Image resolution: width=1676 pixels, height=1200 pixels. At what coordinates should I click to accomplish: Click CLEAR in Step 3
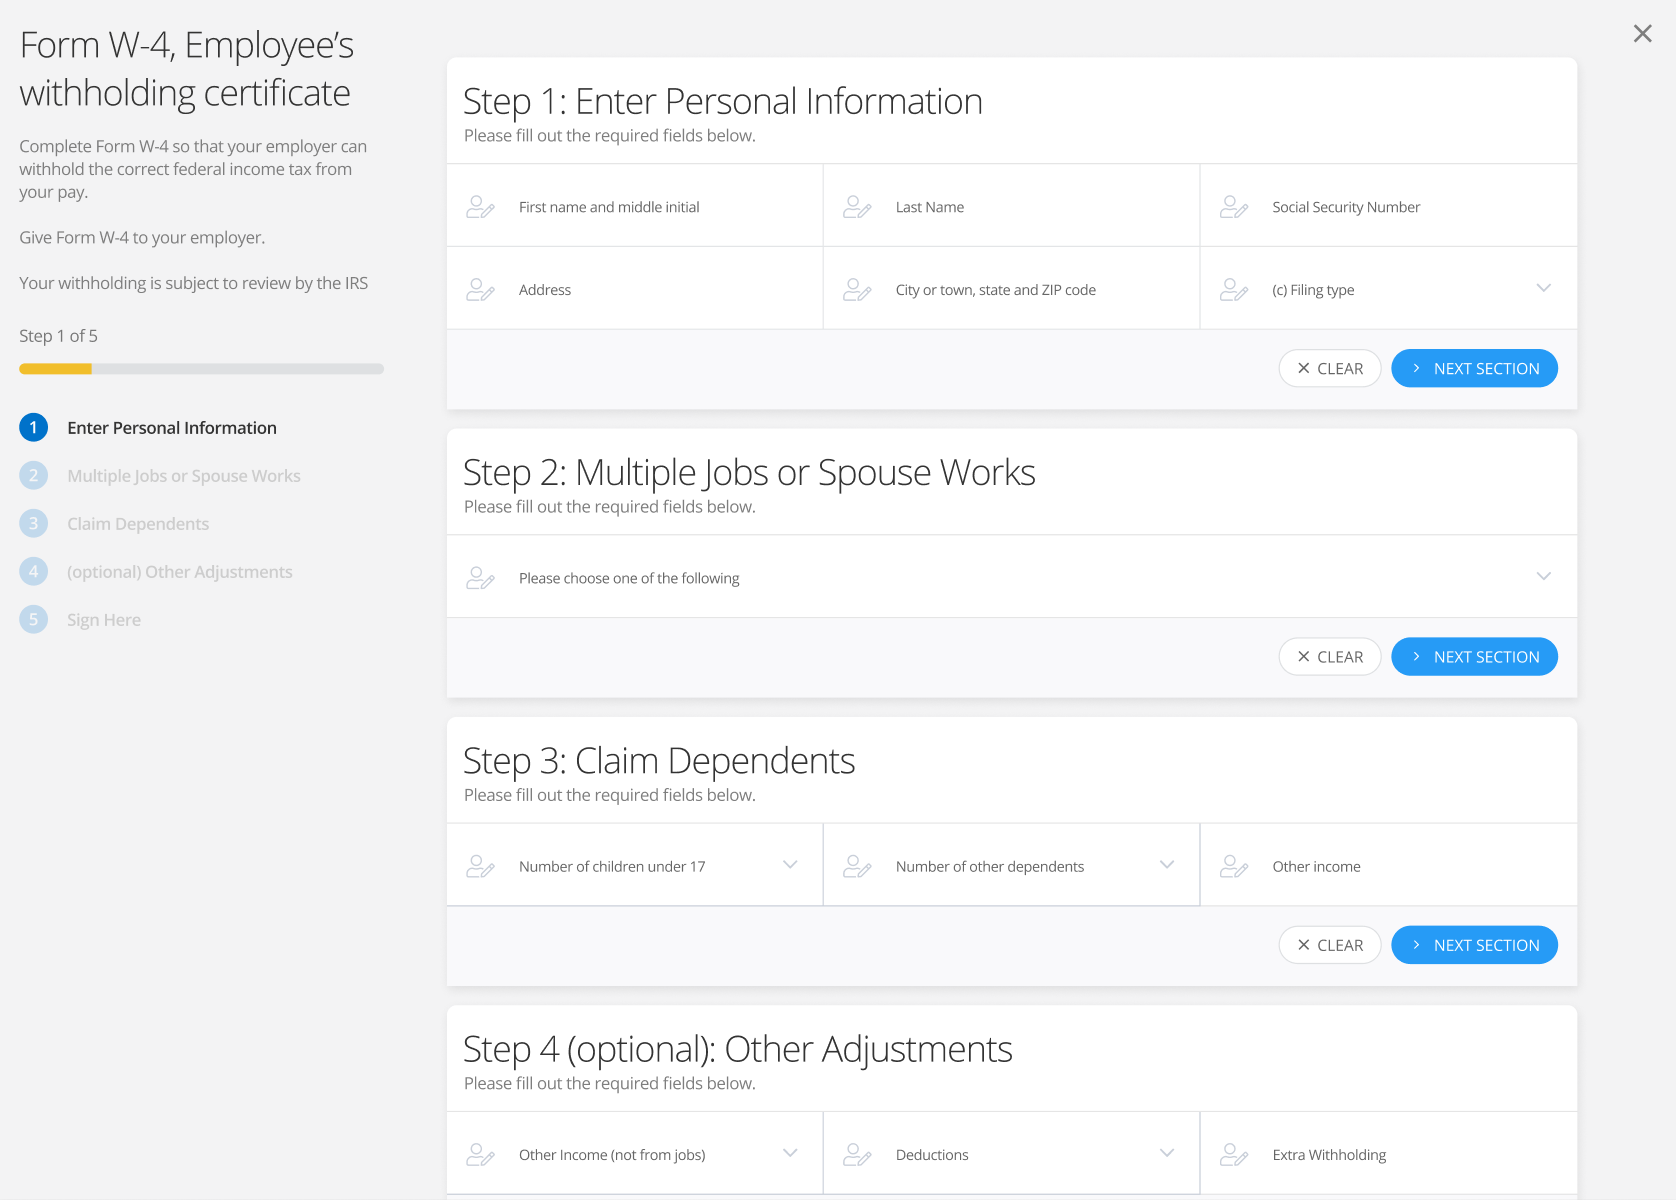1330,944
